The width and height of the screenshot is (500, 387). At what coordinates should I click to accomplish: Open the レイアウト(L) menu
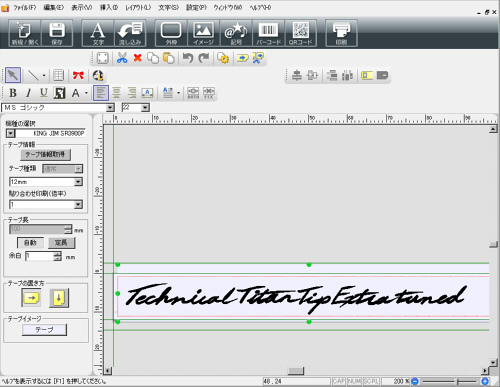(138, 7)
